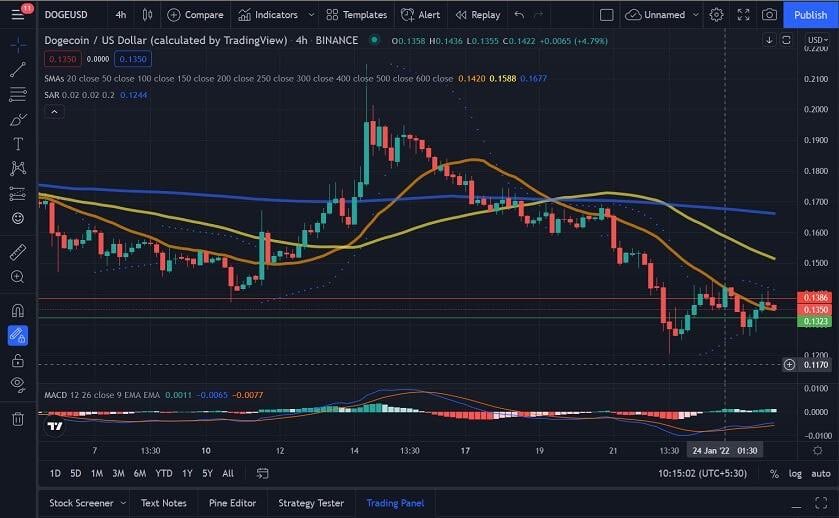Open the emoji icons tool

coord(18,218)
